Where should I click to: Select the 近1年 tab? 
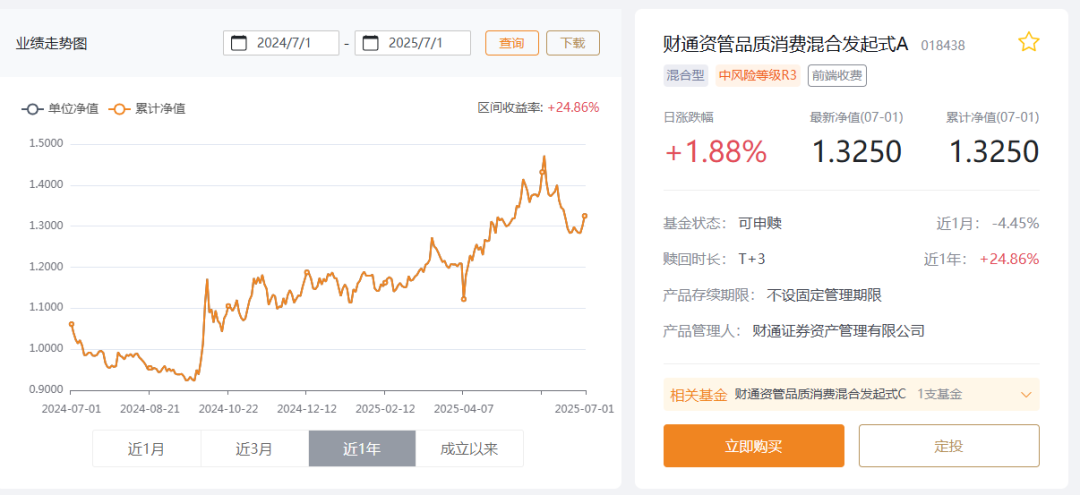[x=361, y=449]
